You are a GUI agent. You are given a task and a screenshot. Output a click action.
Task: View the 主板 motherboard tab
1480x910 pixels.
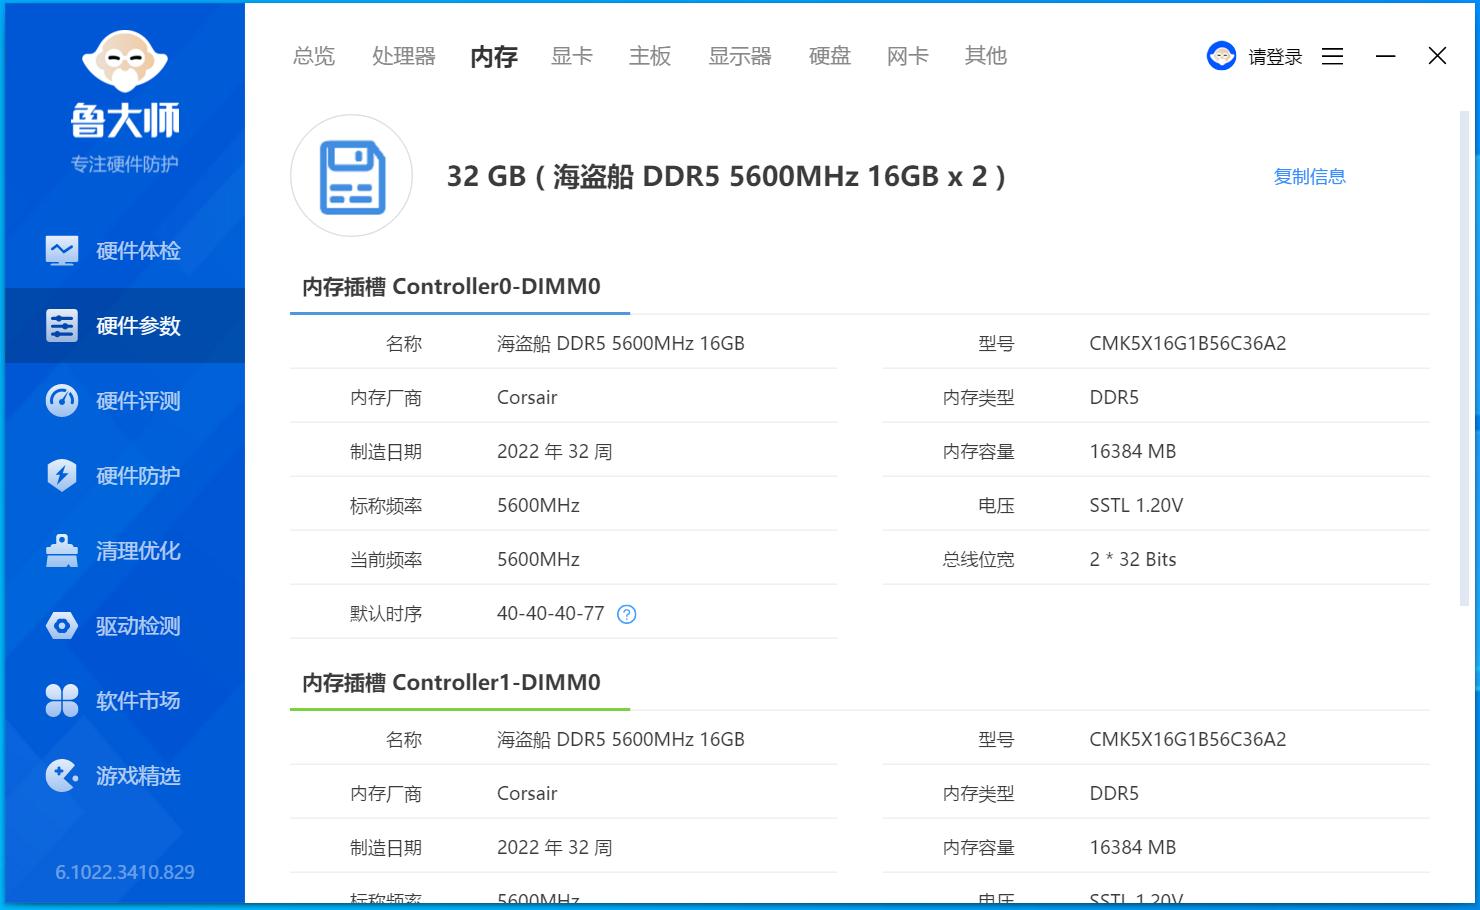[650, 56]
